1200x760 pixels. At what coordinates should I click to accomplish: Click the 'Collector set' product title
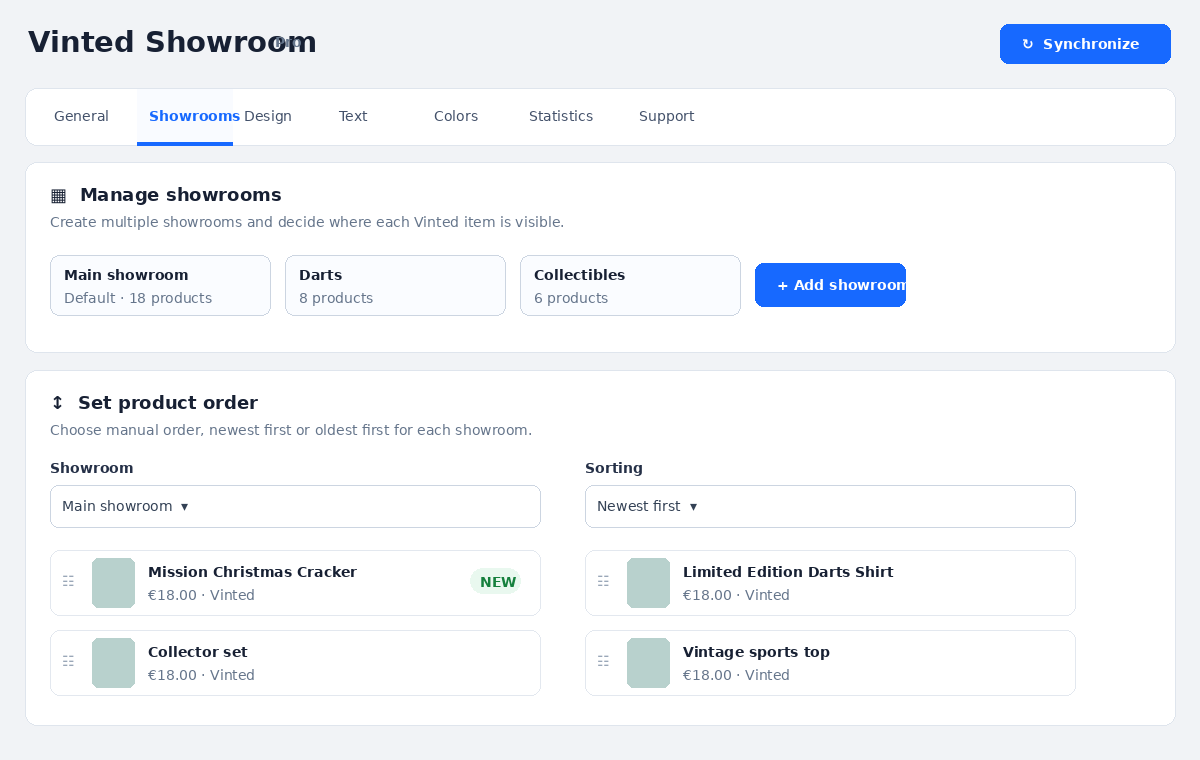coord(198,652)
